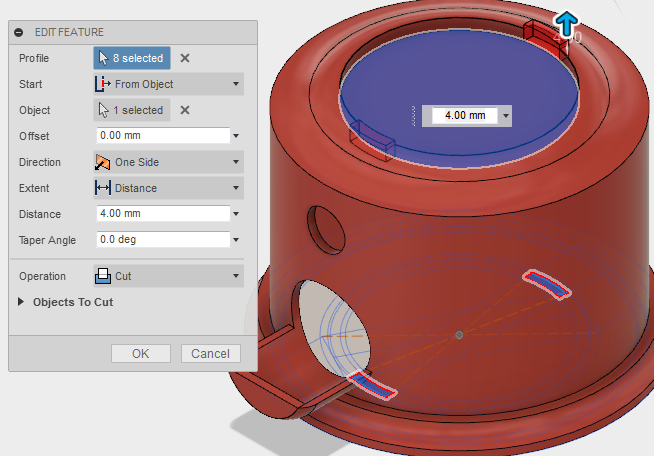654x456 pixels.
Task: Click the sketch center point on the model
Action: [x=459, y=335]
